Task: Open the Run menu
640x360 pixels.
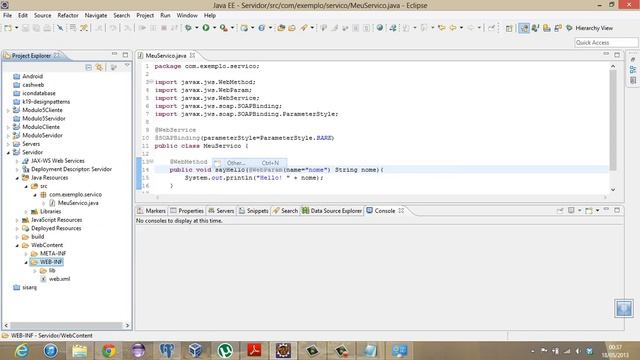Action: coord(165,15)
